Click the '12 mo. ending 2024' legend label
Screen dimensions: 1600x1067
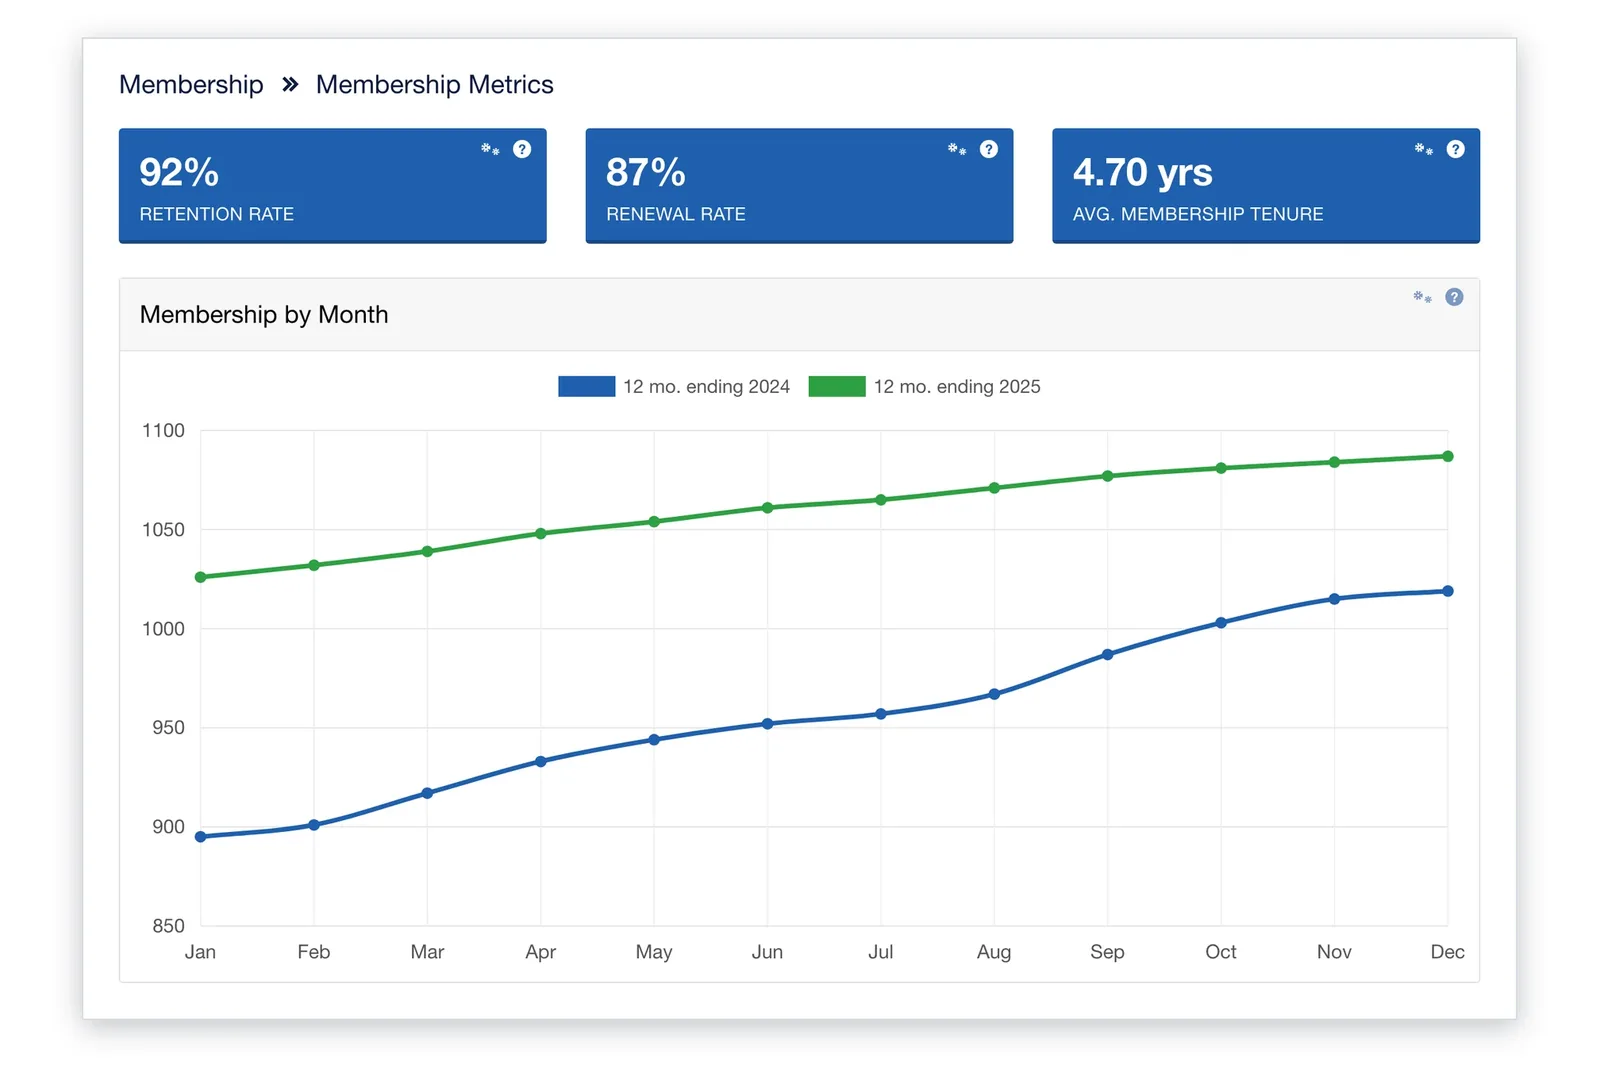706,386
